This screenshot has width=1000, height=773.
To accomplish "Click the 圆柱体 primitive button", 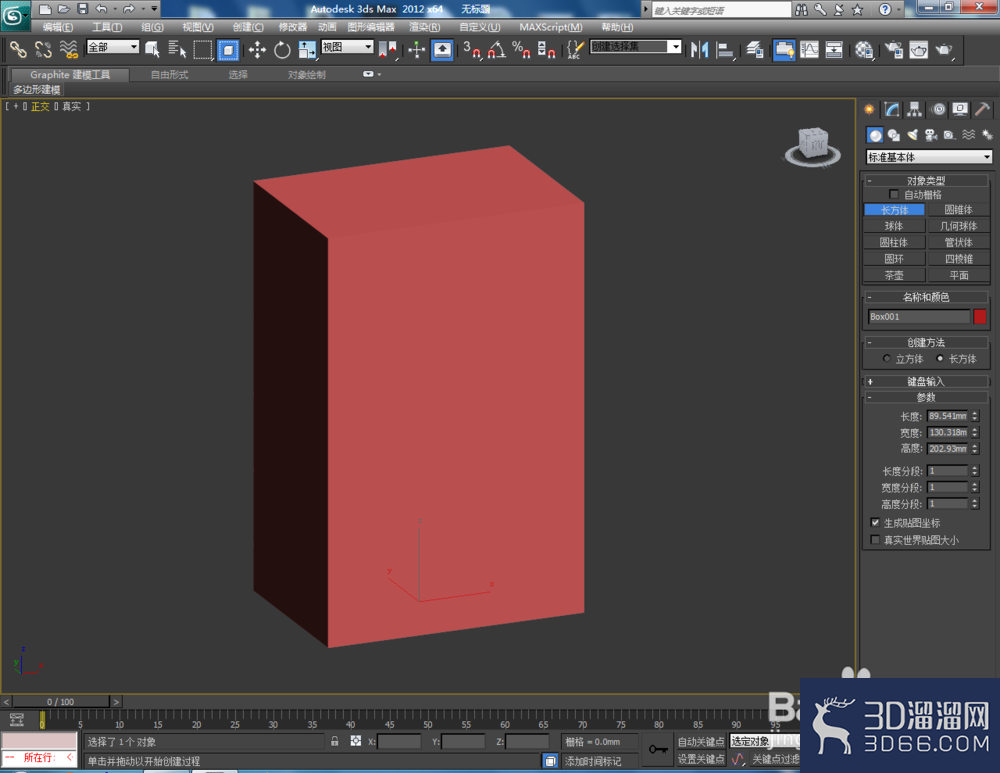I will (x=893, y=242).
